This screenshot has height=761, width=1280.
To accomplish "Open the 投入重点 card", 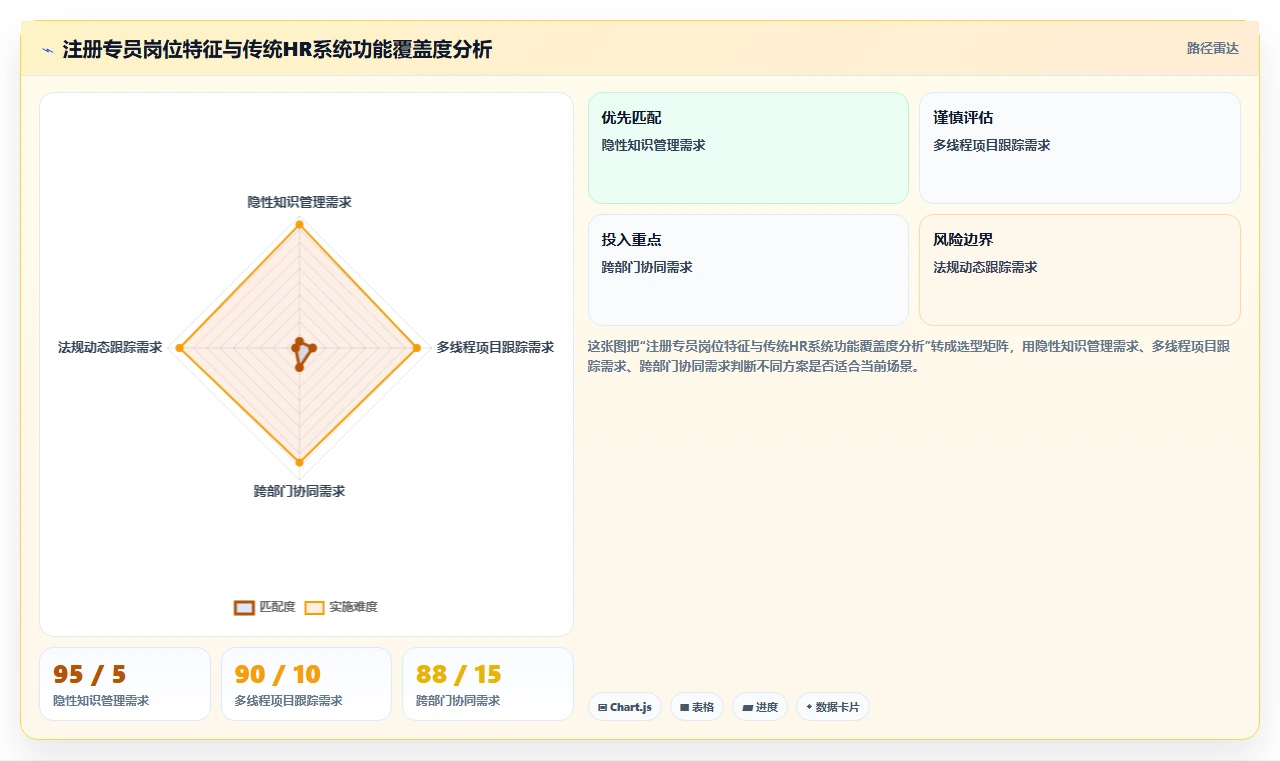I will click(x=748, y=270).
